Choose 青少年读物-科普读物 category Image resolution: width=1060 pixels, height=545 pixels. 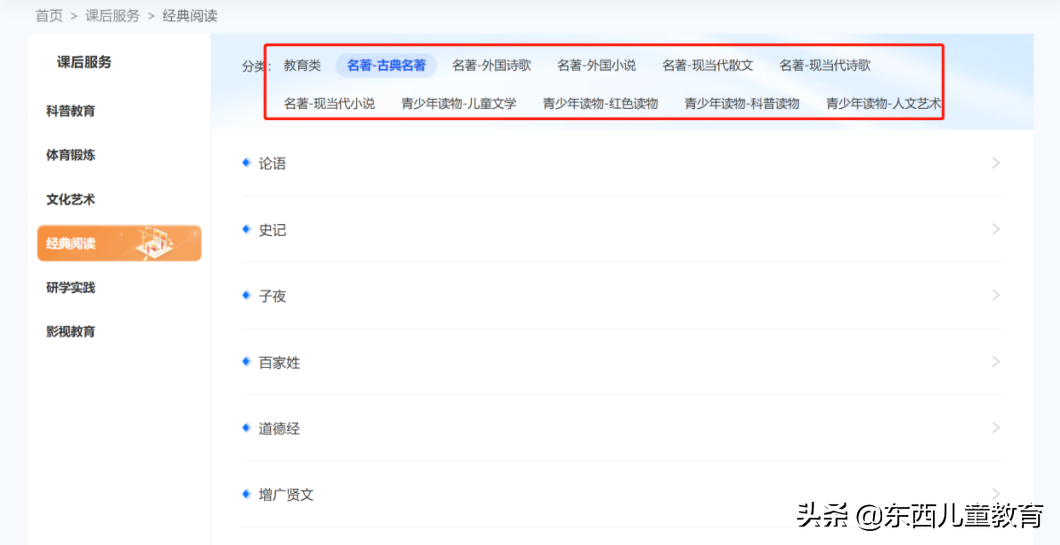point(742,104)
